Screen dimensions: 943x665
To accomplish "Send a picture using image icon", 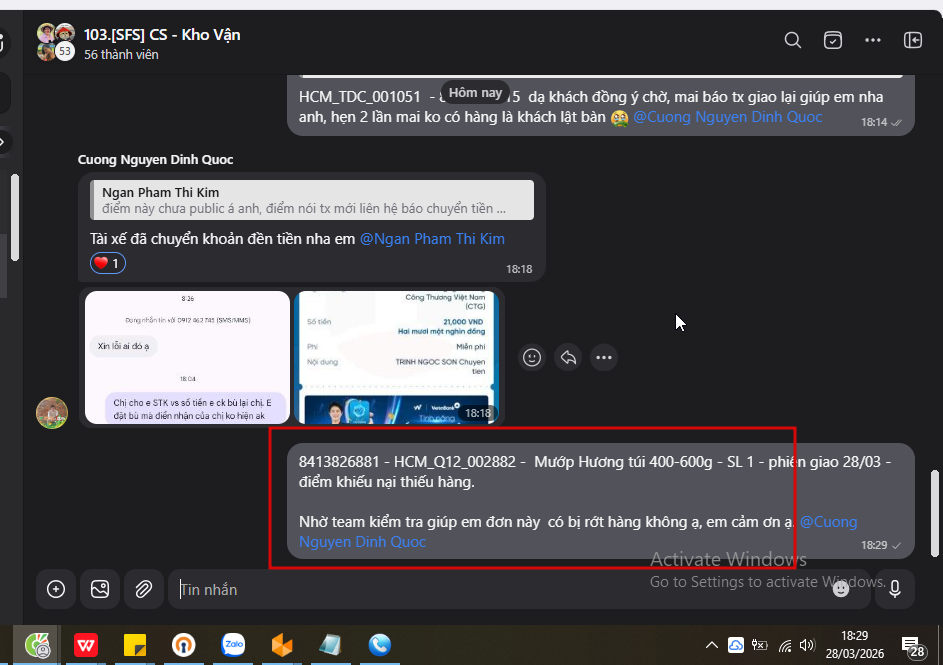I will (100, 589).
